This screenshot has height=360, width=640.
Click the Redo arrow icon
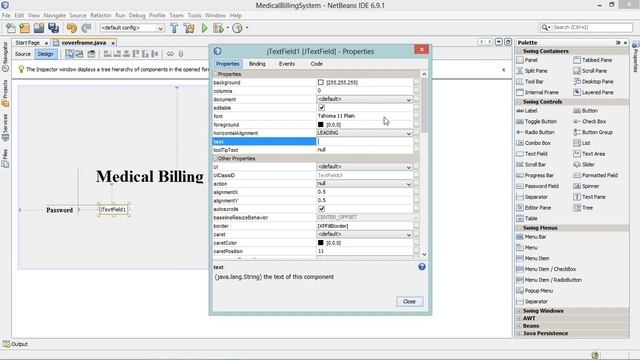86,28
